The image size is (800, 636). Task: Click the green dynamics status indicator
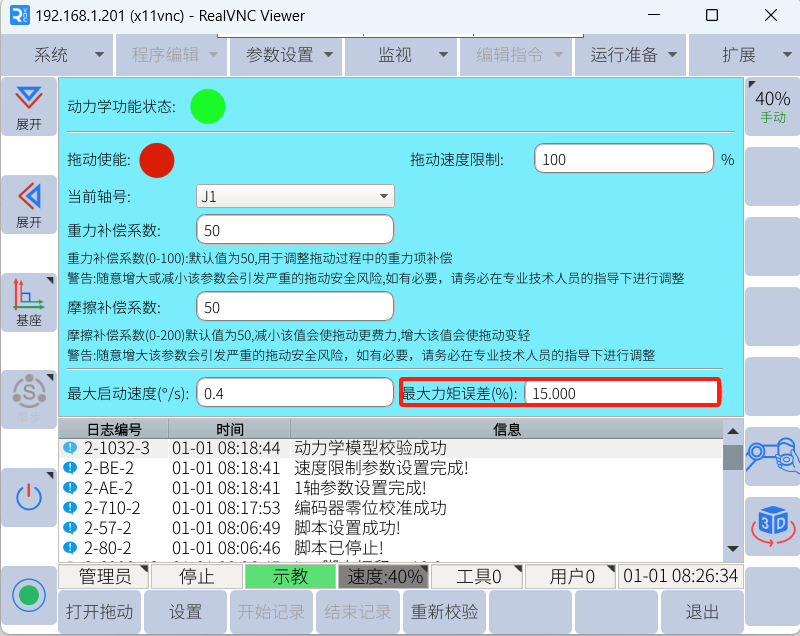coord(208,106)
